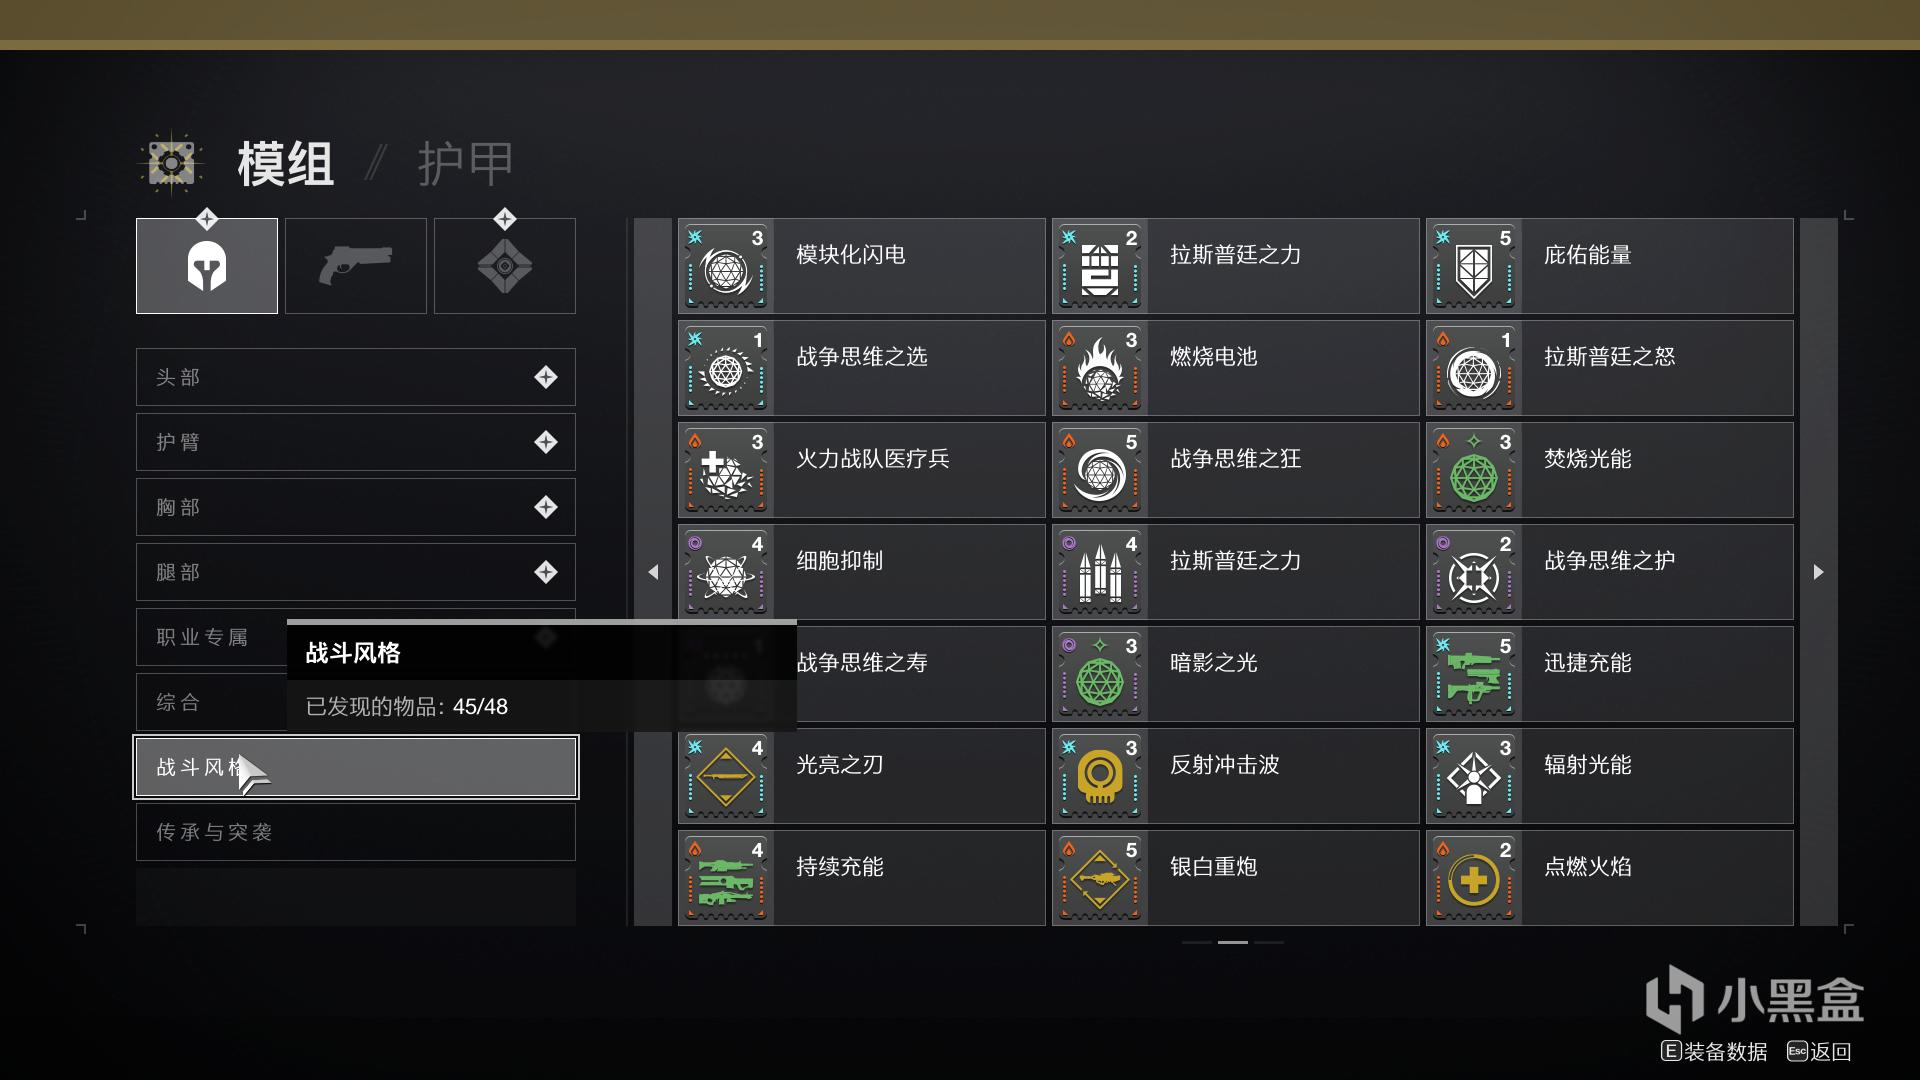The image size is (1920, 1080).
Task: Select the helmet armor category tab
Action: click(207, 266)
